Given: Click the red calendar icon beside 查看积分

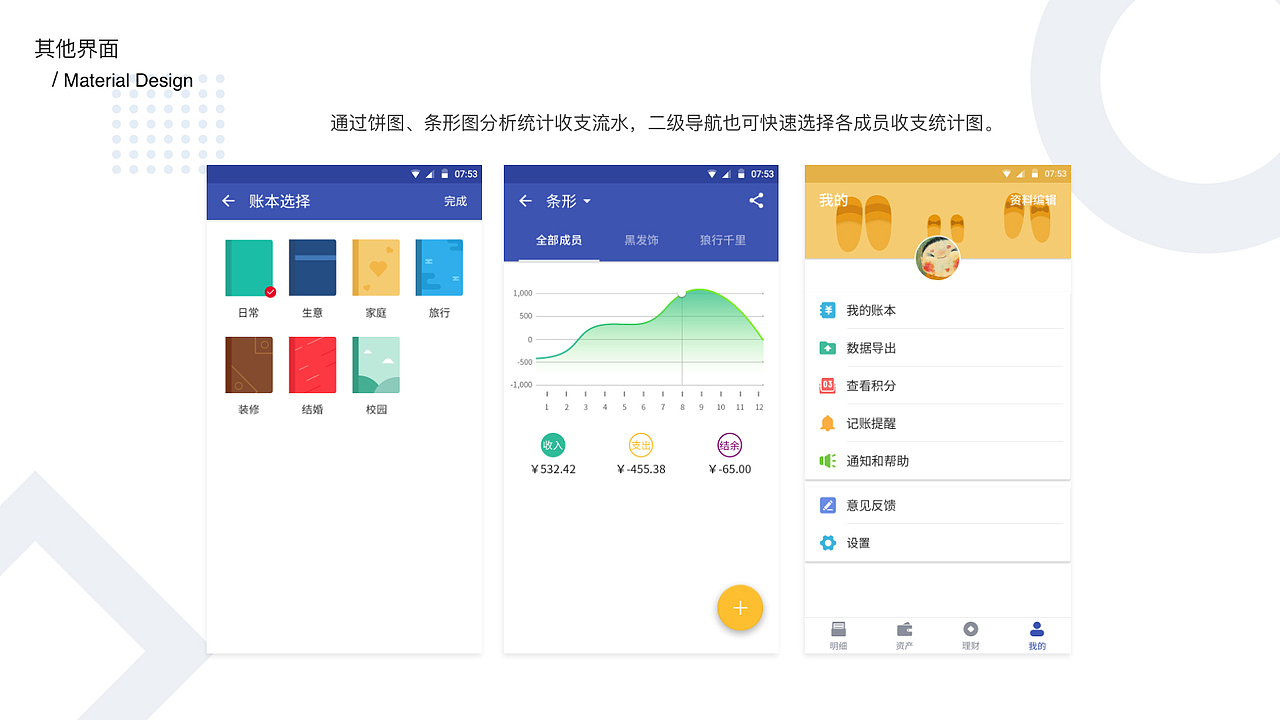Looking at the screenshot, I should pos(827,385).
